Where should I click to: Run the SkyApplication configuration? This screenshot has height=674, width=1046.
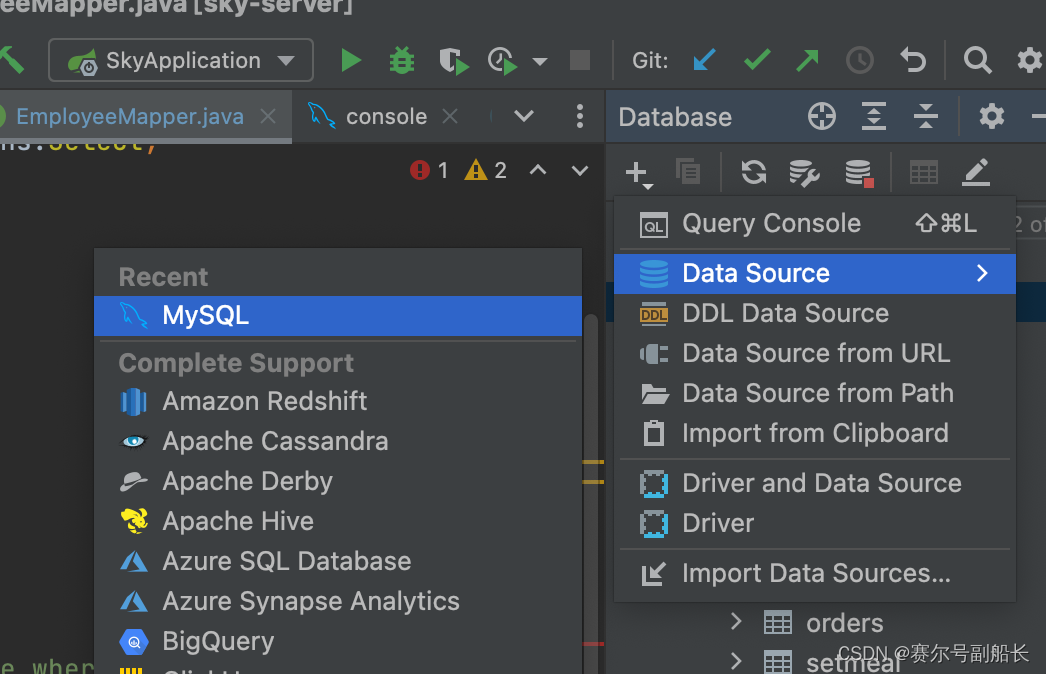(351, 60)
